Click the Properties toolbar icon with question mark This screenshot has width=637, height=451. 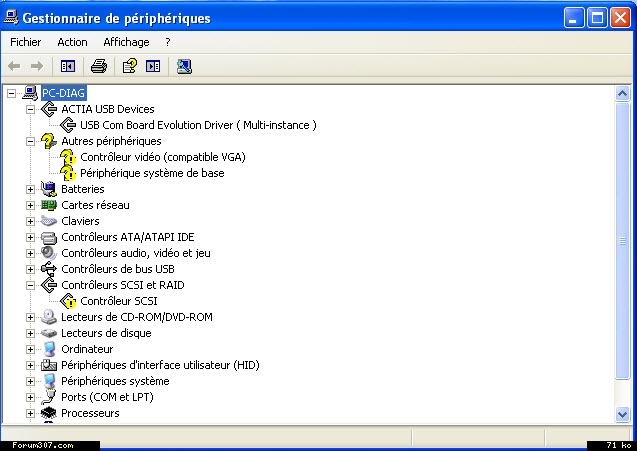pyautogui.click(x=129, y=66)
